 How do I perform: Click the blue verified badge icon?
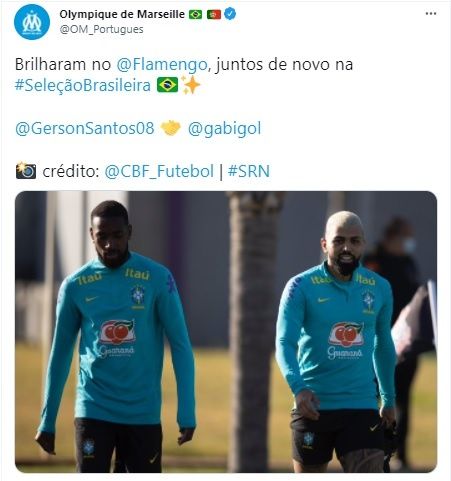pyautogui.click(x=230, y=14)
